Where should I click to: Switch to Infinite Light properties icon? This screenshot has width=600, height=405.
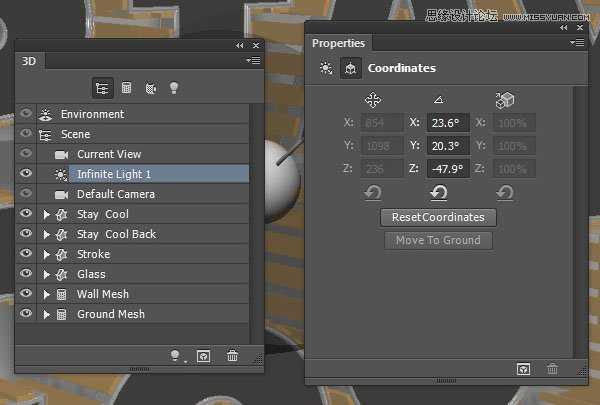[326, 68]
